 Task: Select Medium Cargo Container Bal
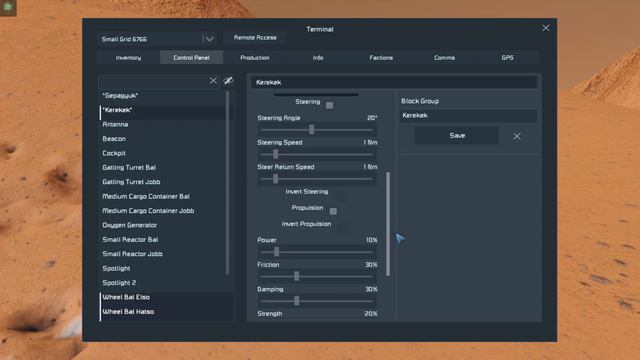[x=162, y=196]
